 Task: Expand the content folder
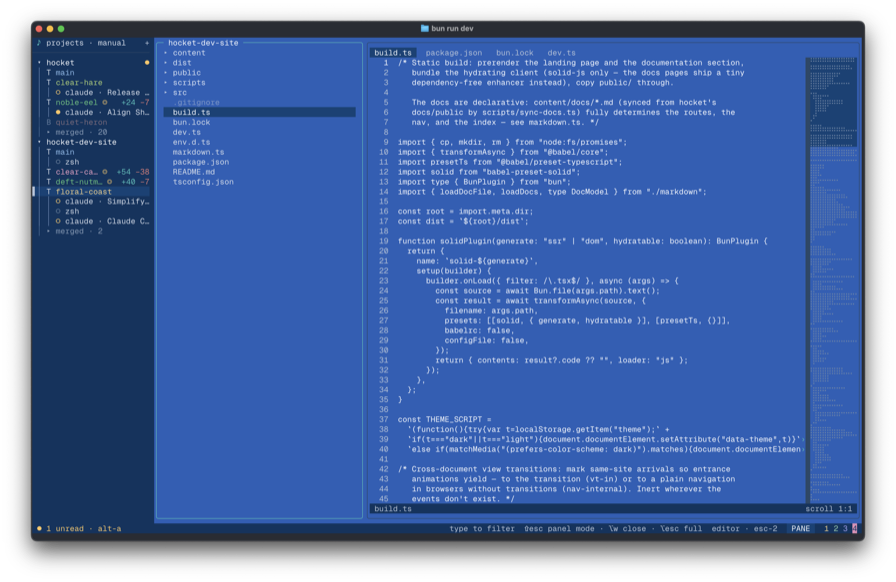click(x=166, y=53)
